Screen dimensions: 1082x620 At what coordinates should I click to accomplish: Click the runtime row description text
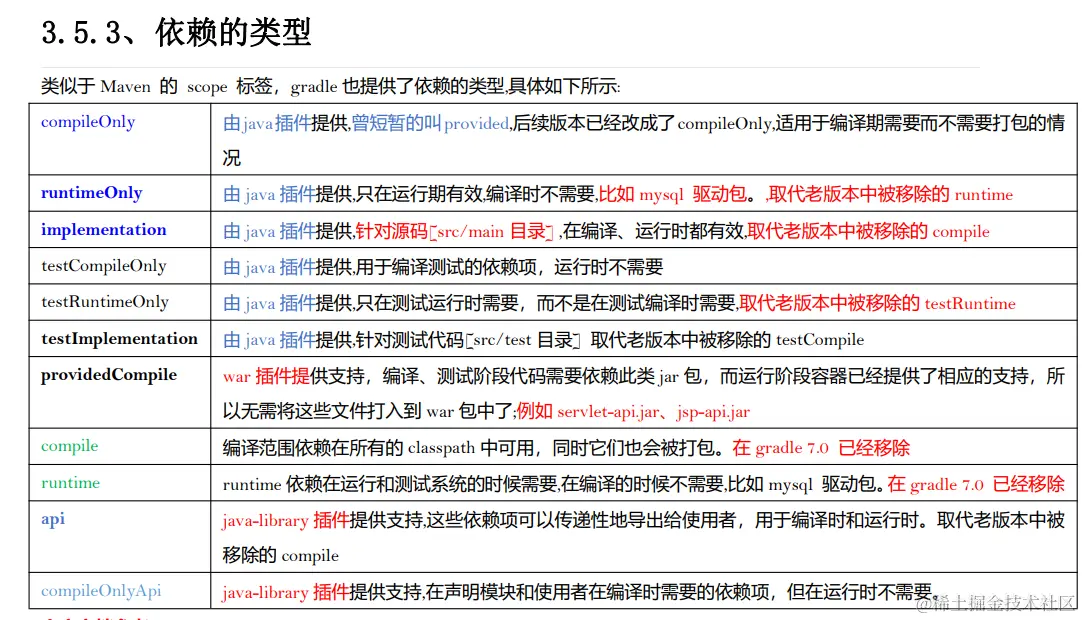pos(644,484)
